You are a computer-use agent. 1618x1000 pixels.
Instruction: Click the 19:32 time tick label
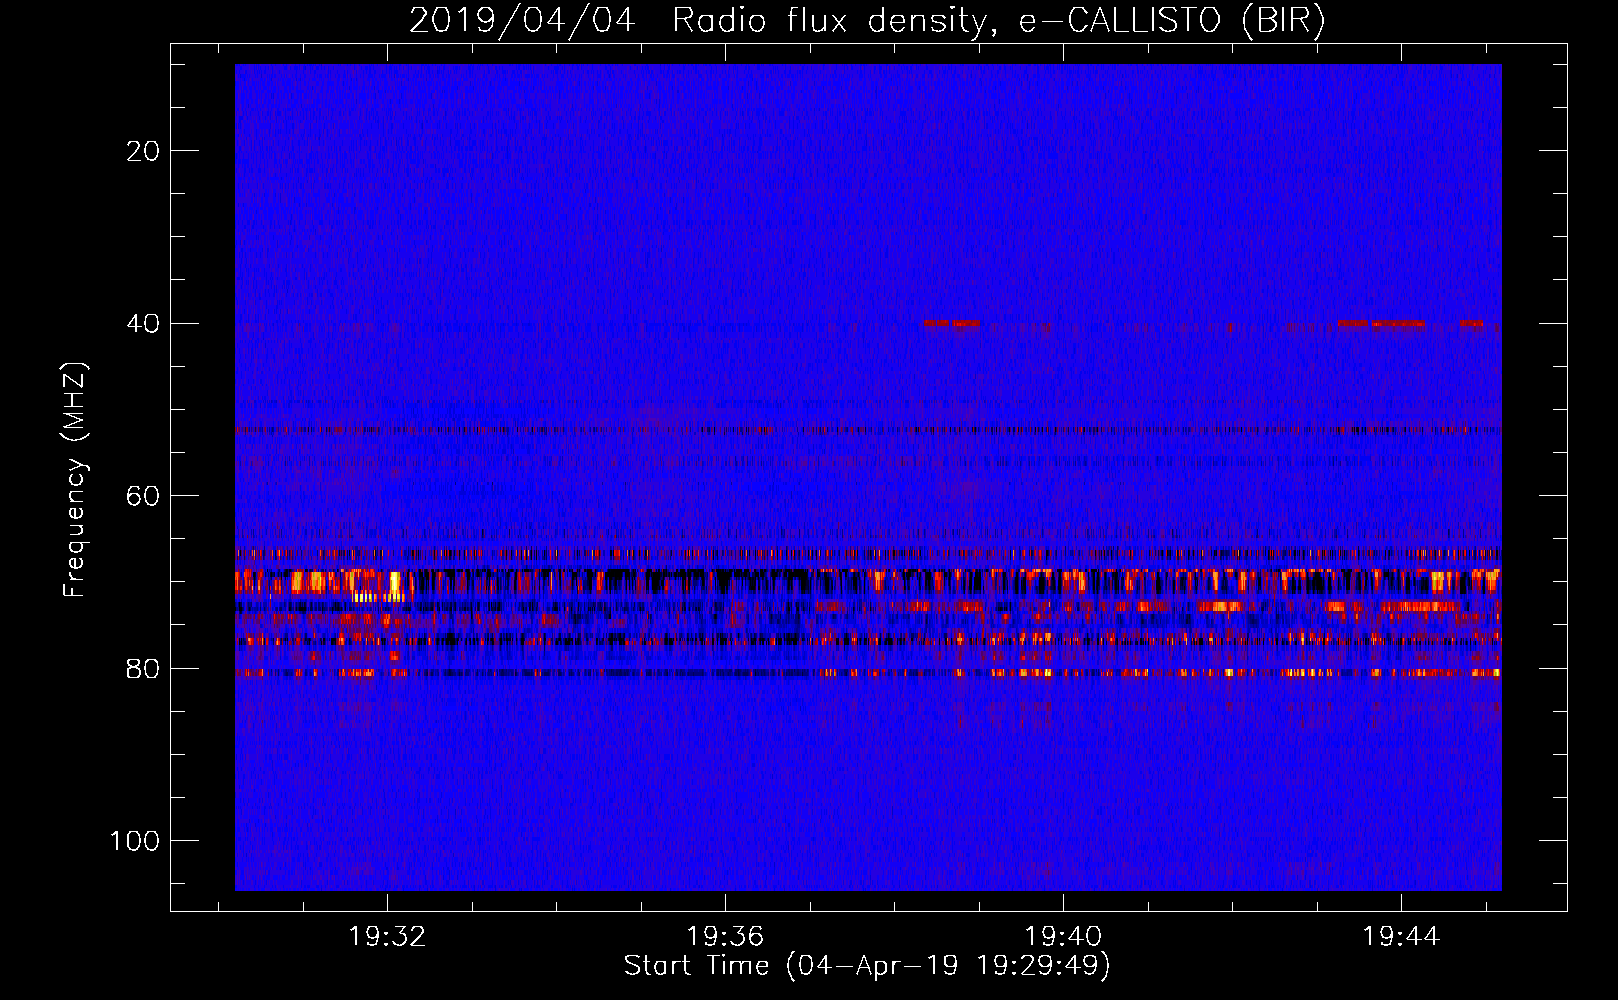pos(387,937)
